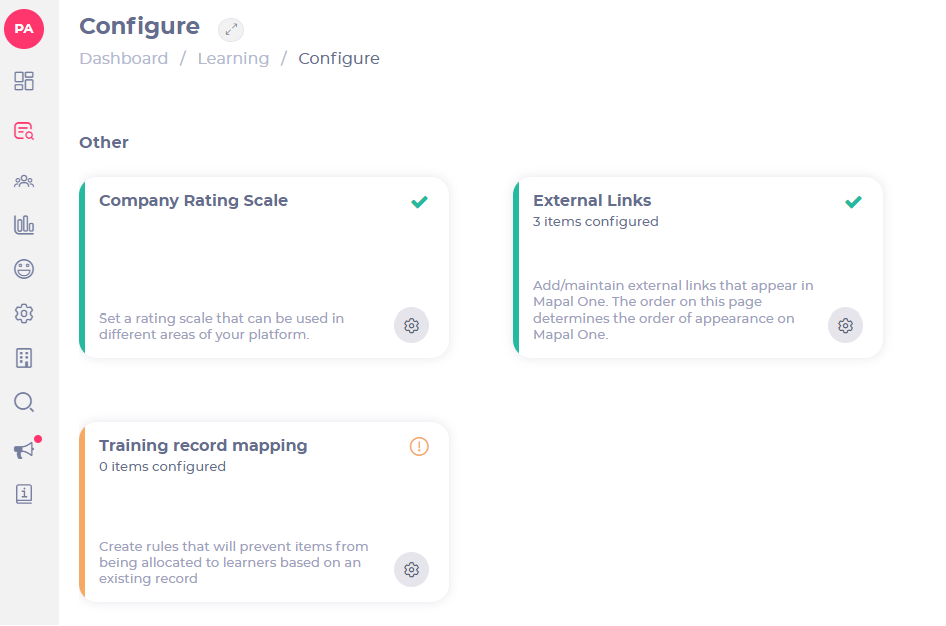The height and width of the screenshot is (626, 946).
Task: Click the Training record mapping warning icon
Action: (x=419, y=446)
